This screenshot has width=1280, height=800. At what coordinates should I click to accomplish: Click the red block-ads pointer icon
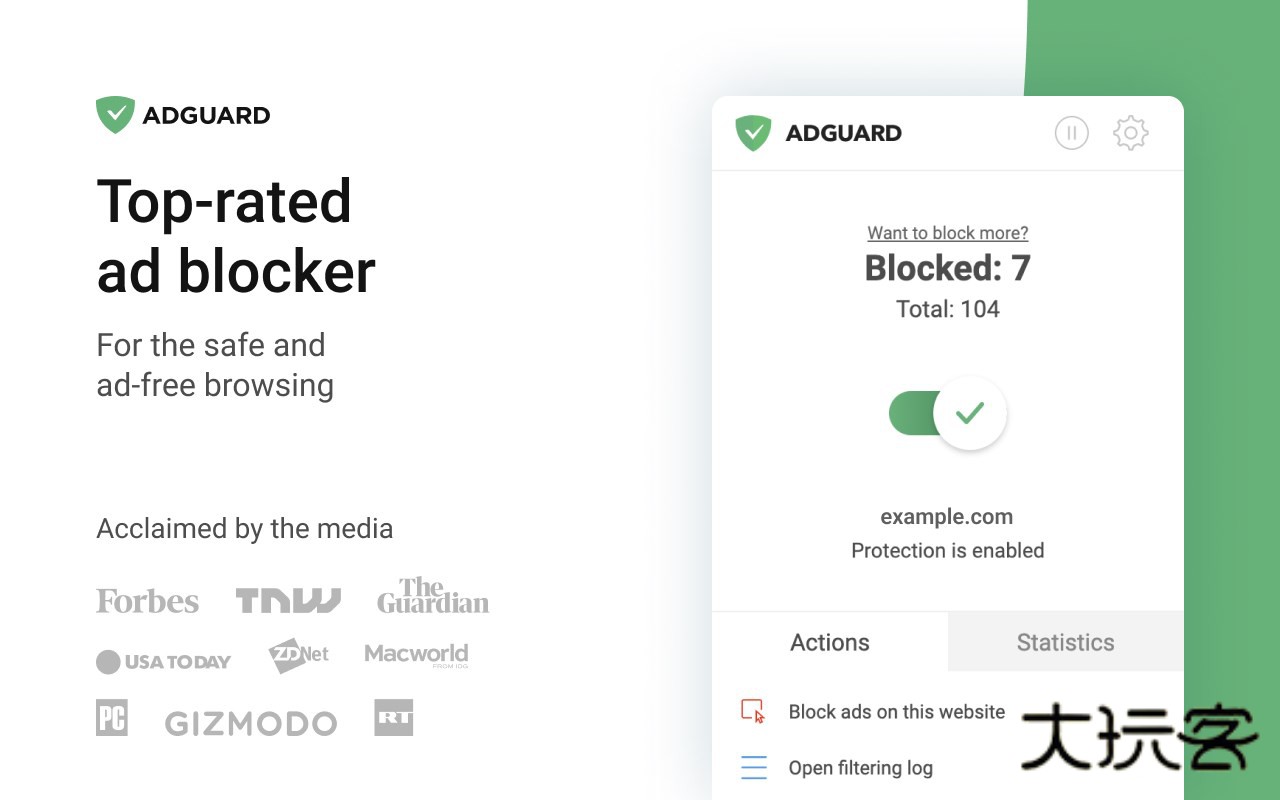tap(753, 711)
